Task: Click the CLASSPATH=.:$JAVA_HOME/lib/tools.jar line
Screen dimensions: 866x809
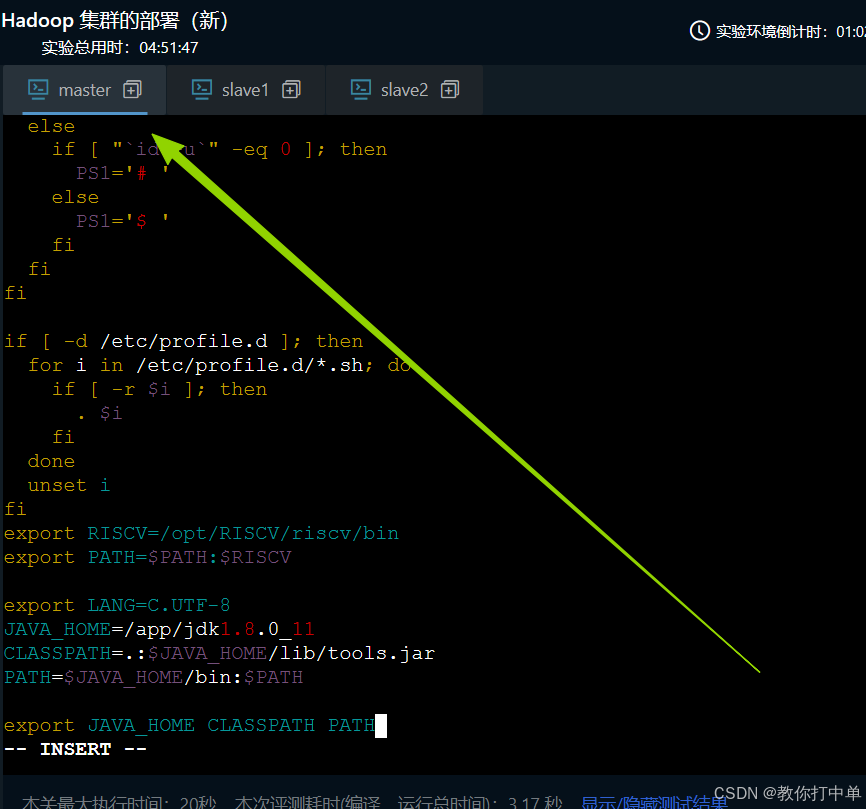Action: (x=219, y=653)
